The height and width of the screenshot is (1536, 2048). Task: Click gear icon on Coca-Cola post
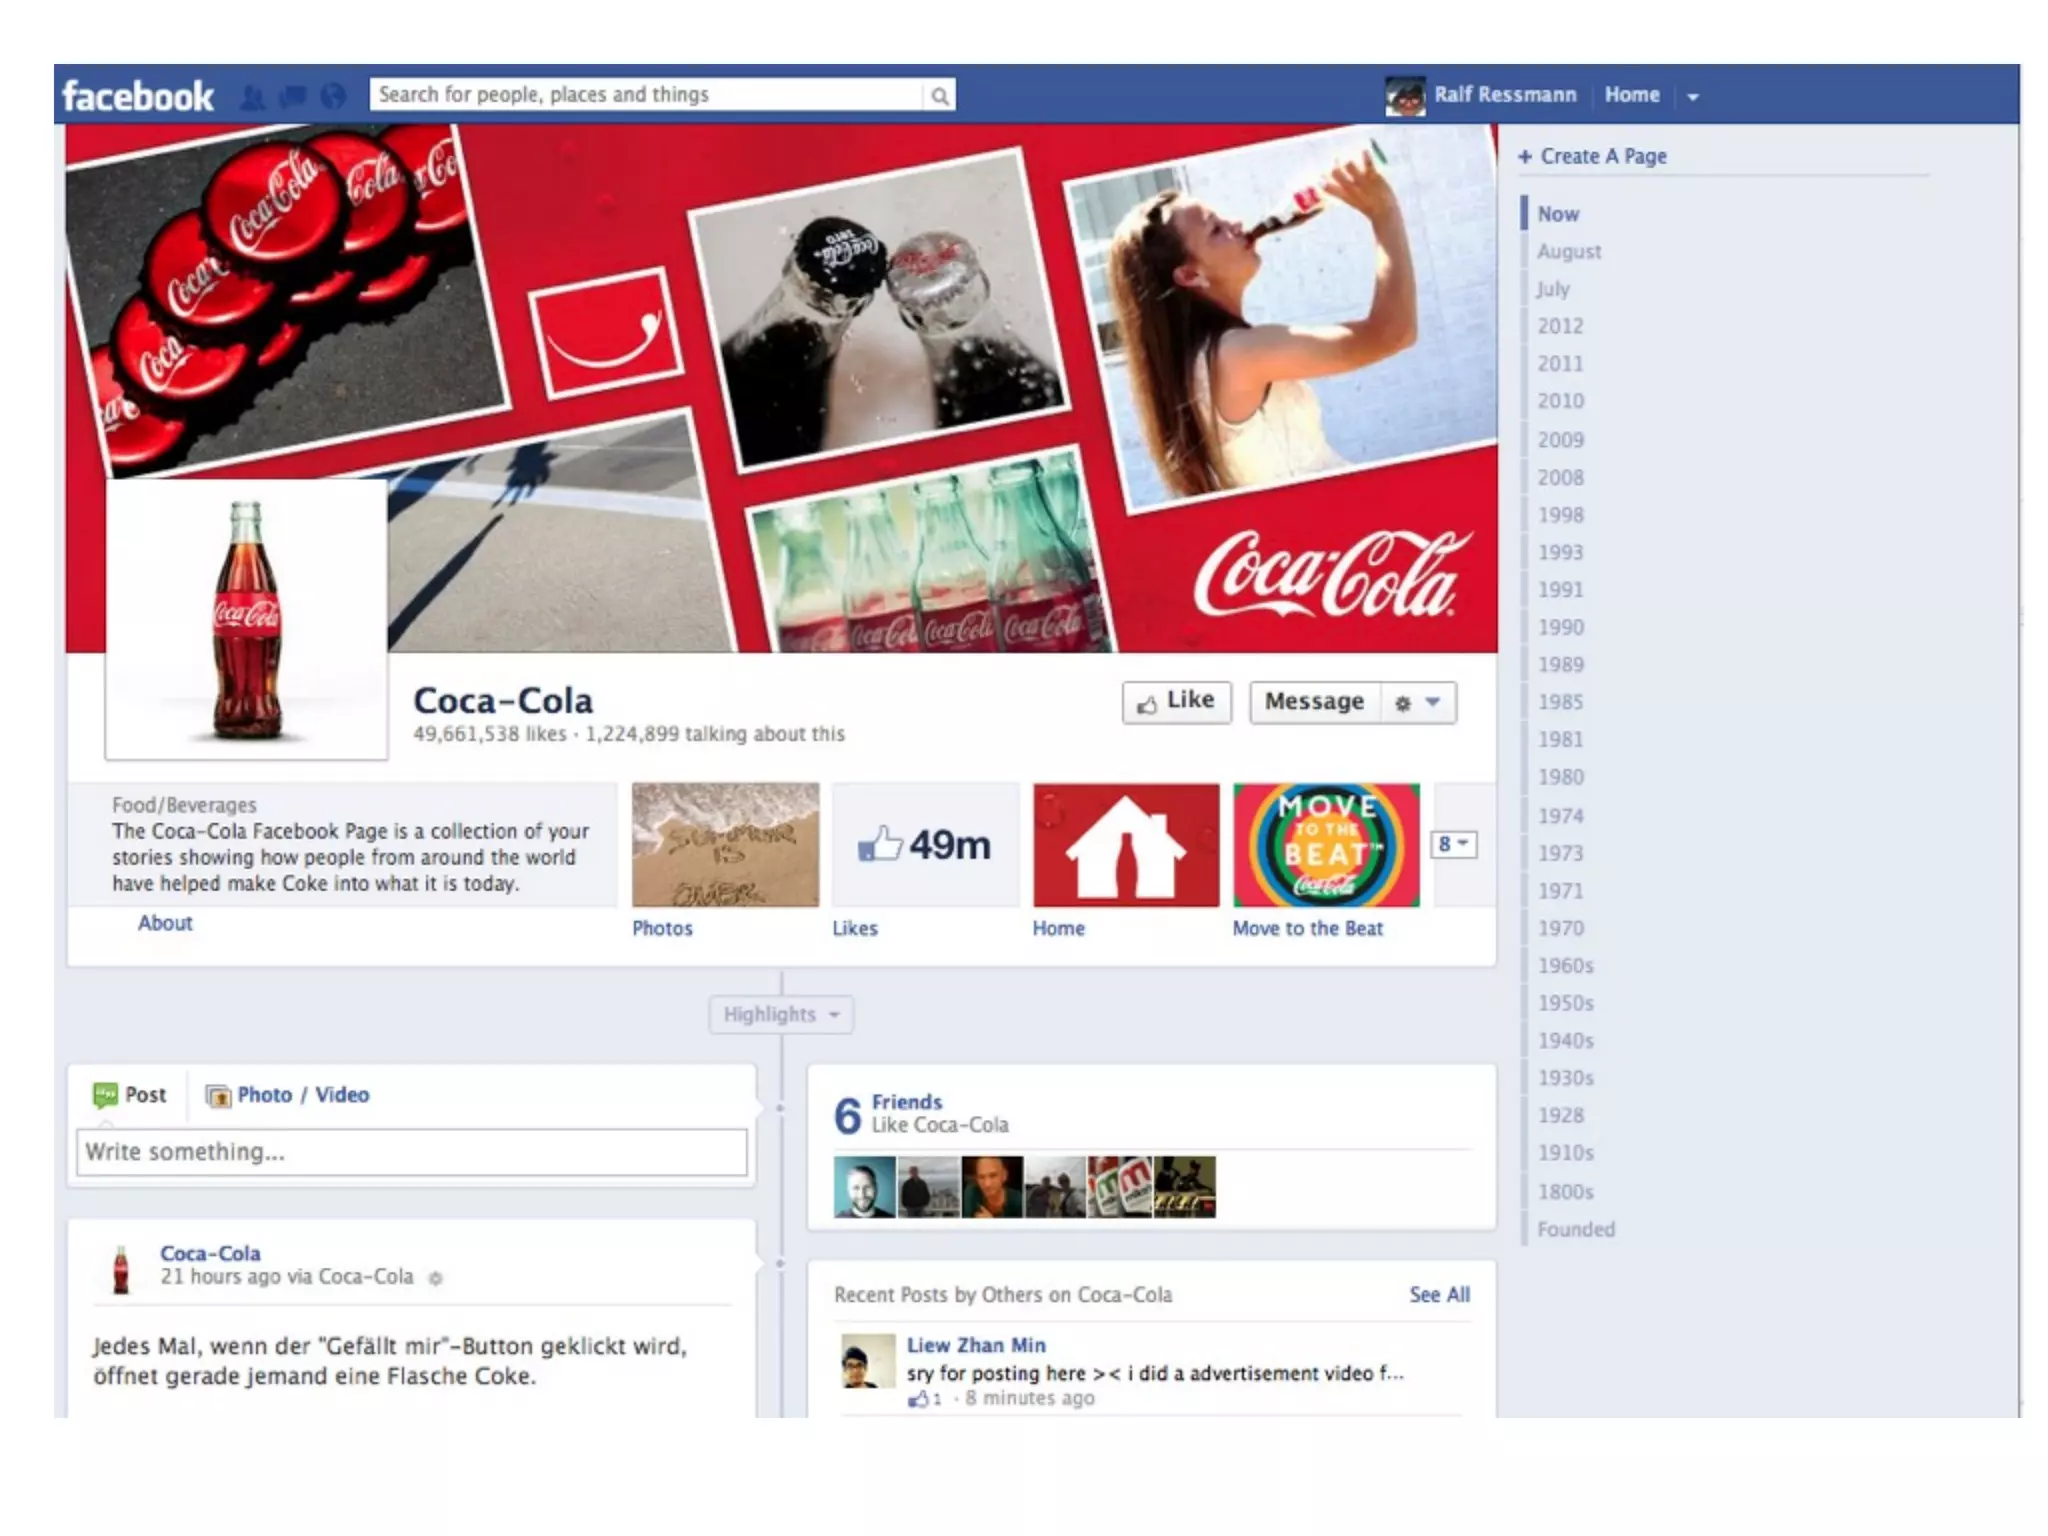(x=435, y=1278)
